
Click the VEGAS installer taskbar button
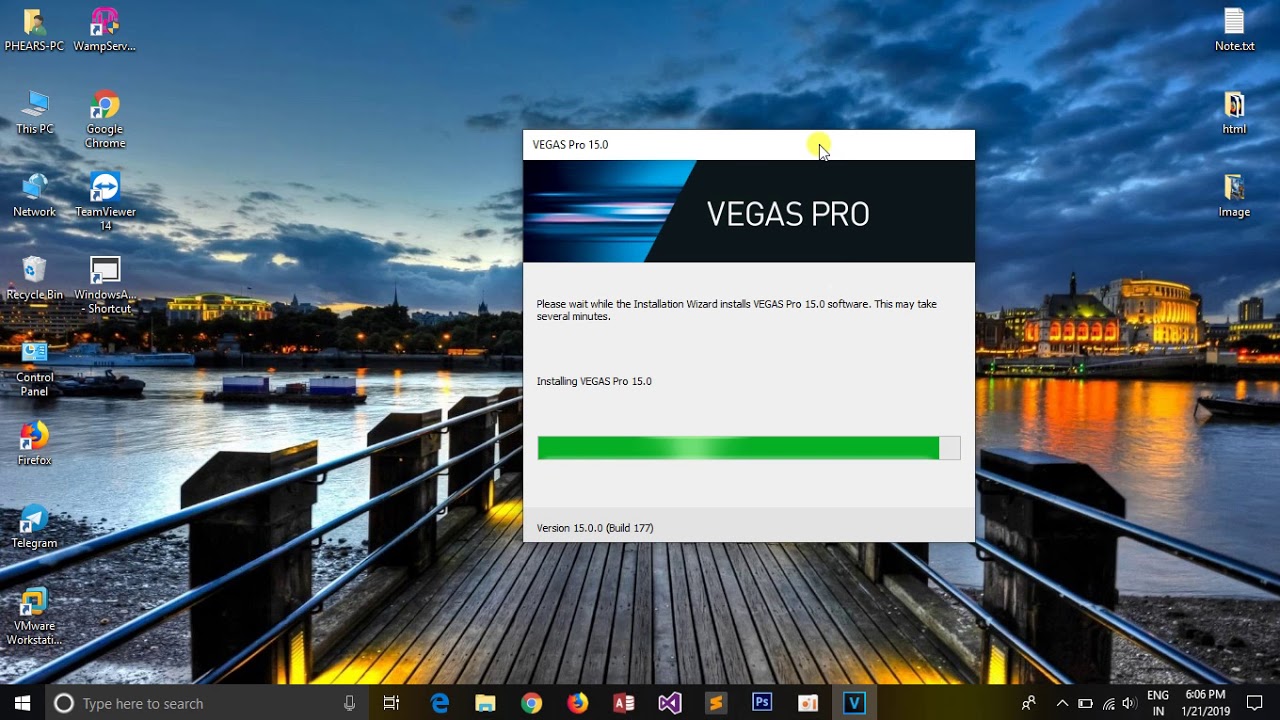(853, 703)
